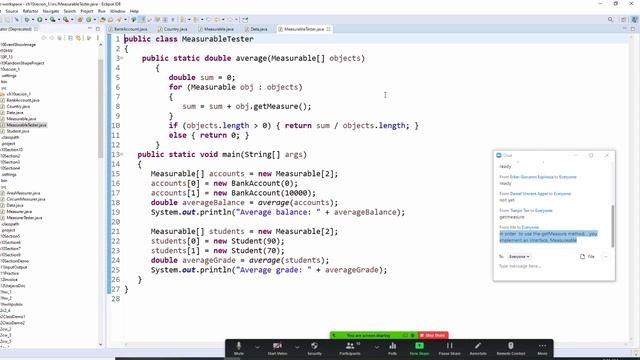Select BankAccount.java in Package Explorer
640x360 pixels.
pyautogui.click(x=23, y=100)
